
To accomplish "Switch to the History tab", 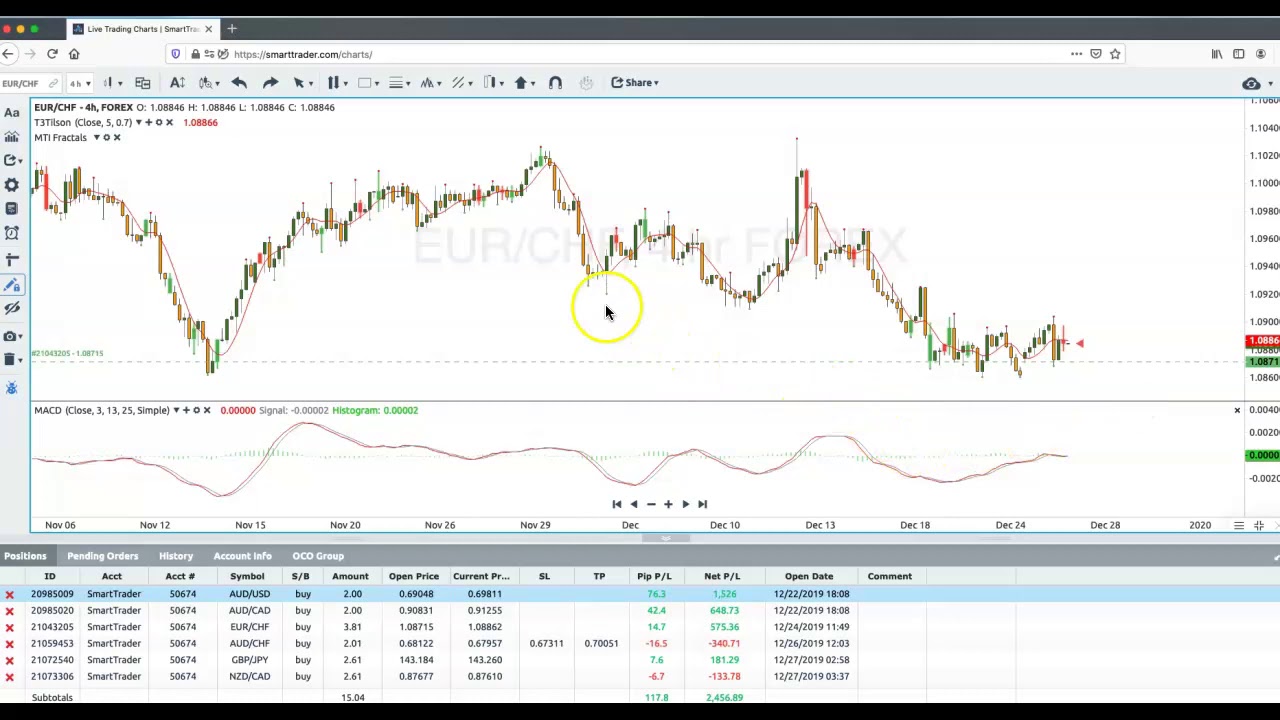I will coord(176,556).
